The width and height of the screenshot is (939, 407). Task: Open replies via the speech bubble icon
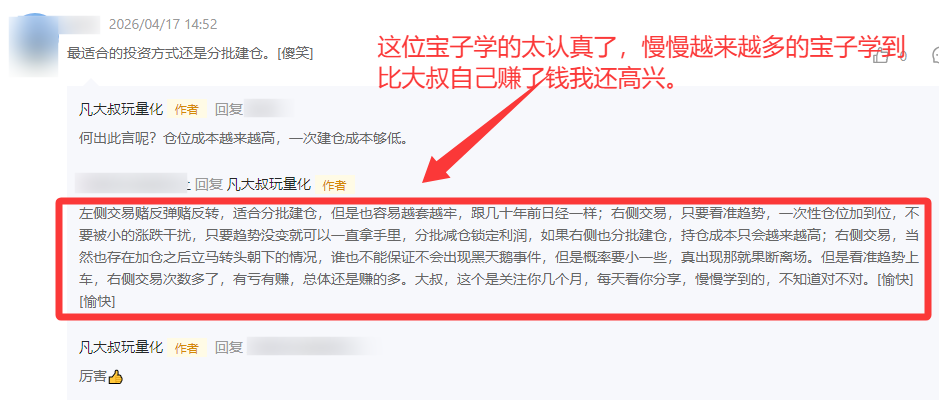(935, 56)
